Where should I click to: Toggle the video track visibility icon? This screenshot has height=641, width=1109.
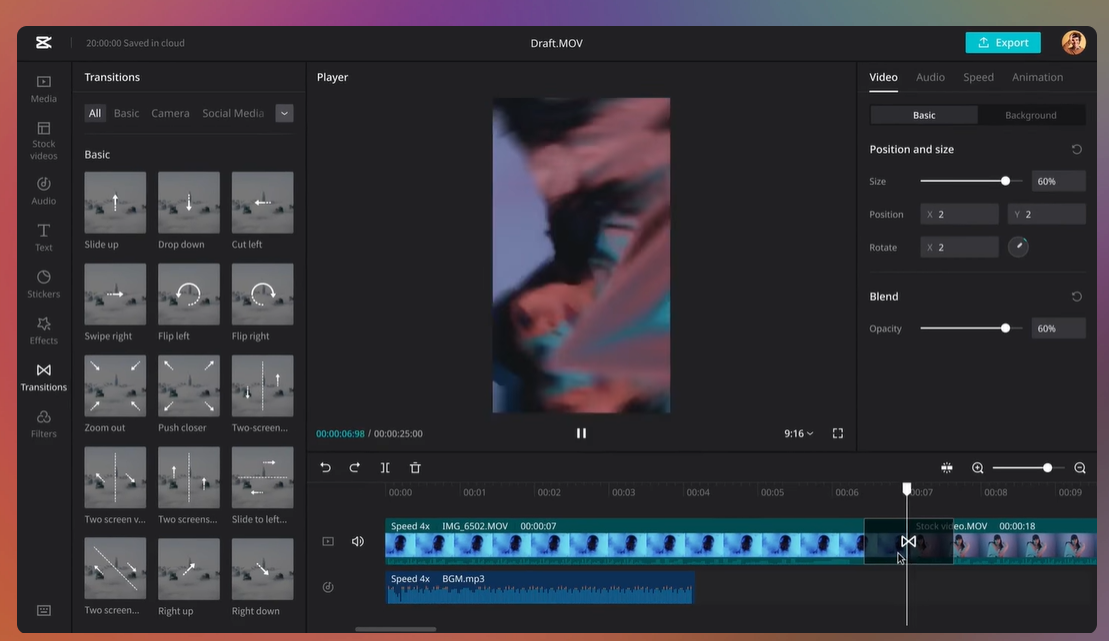coord(328,541)
